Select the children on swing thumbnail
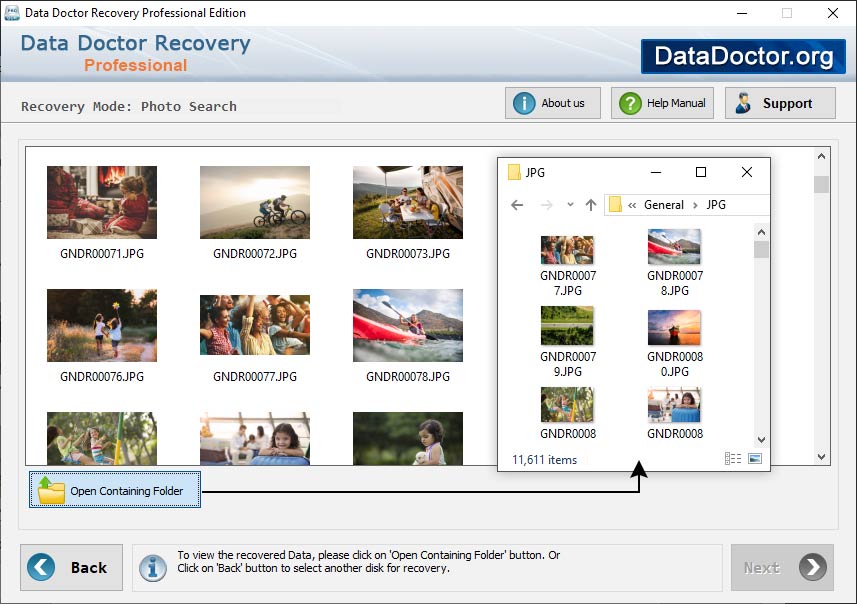The image size is (857, 604). (x=102, y=438)
